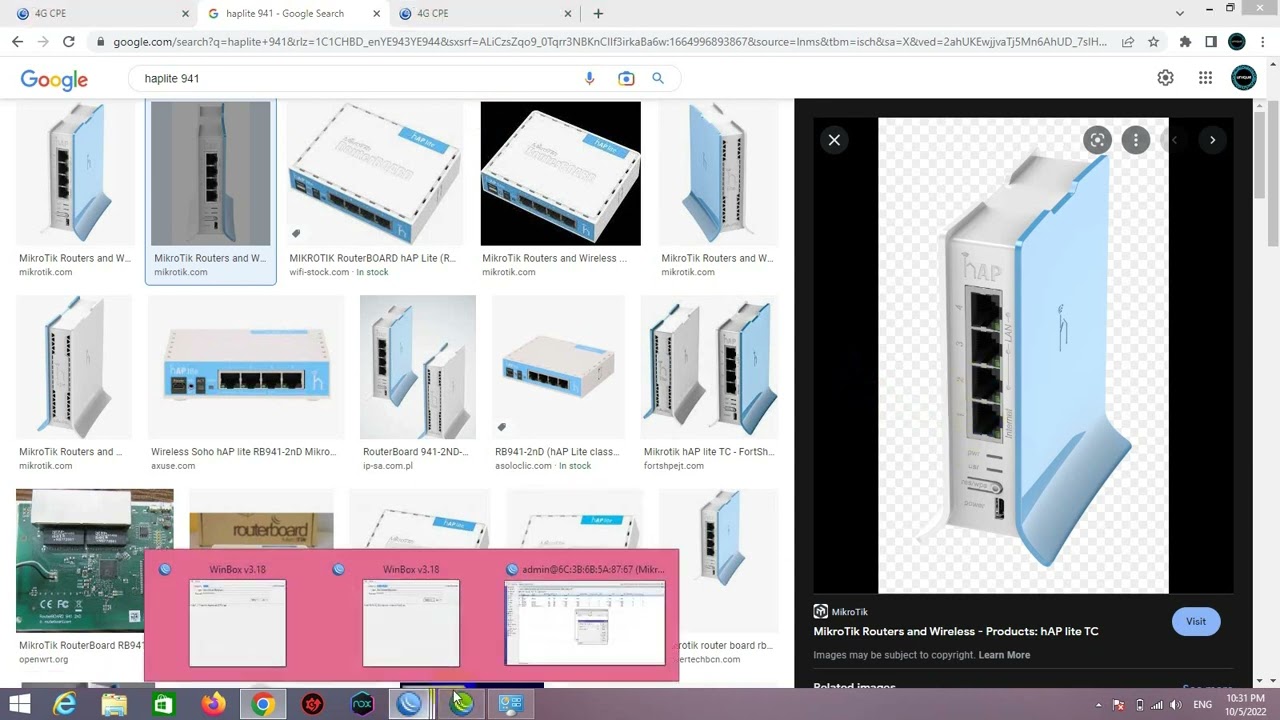Select the second WinBox v3.18 window preview
This screenshot has width=1280, height=720.
(x=411, y=616)
